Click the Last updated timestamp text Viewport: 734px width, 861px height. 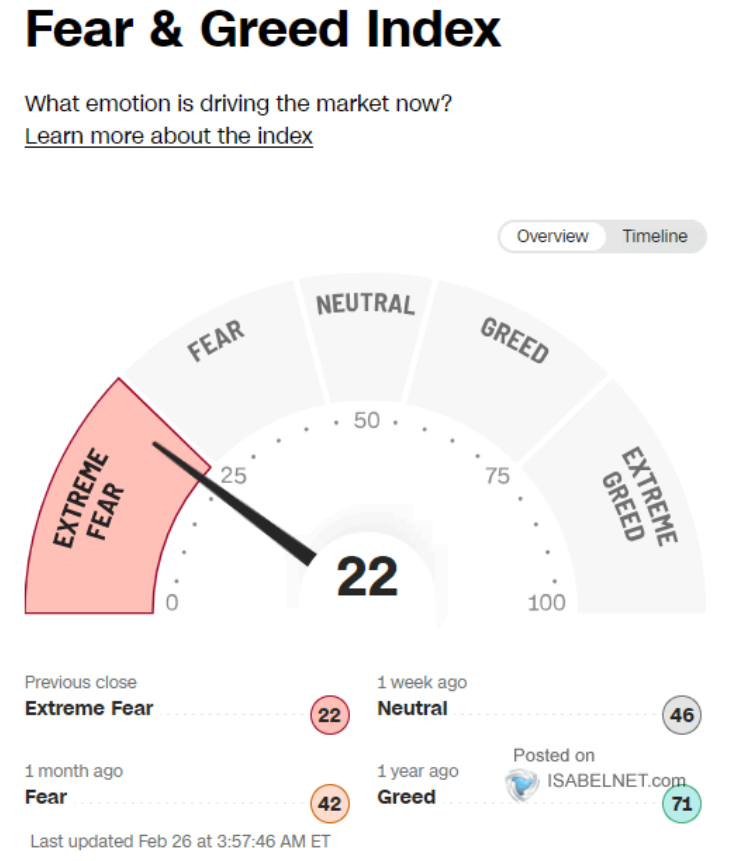180,841
